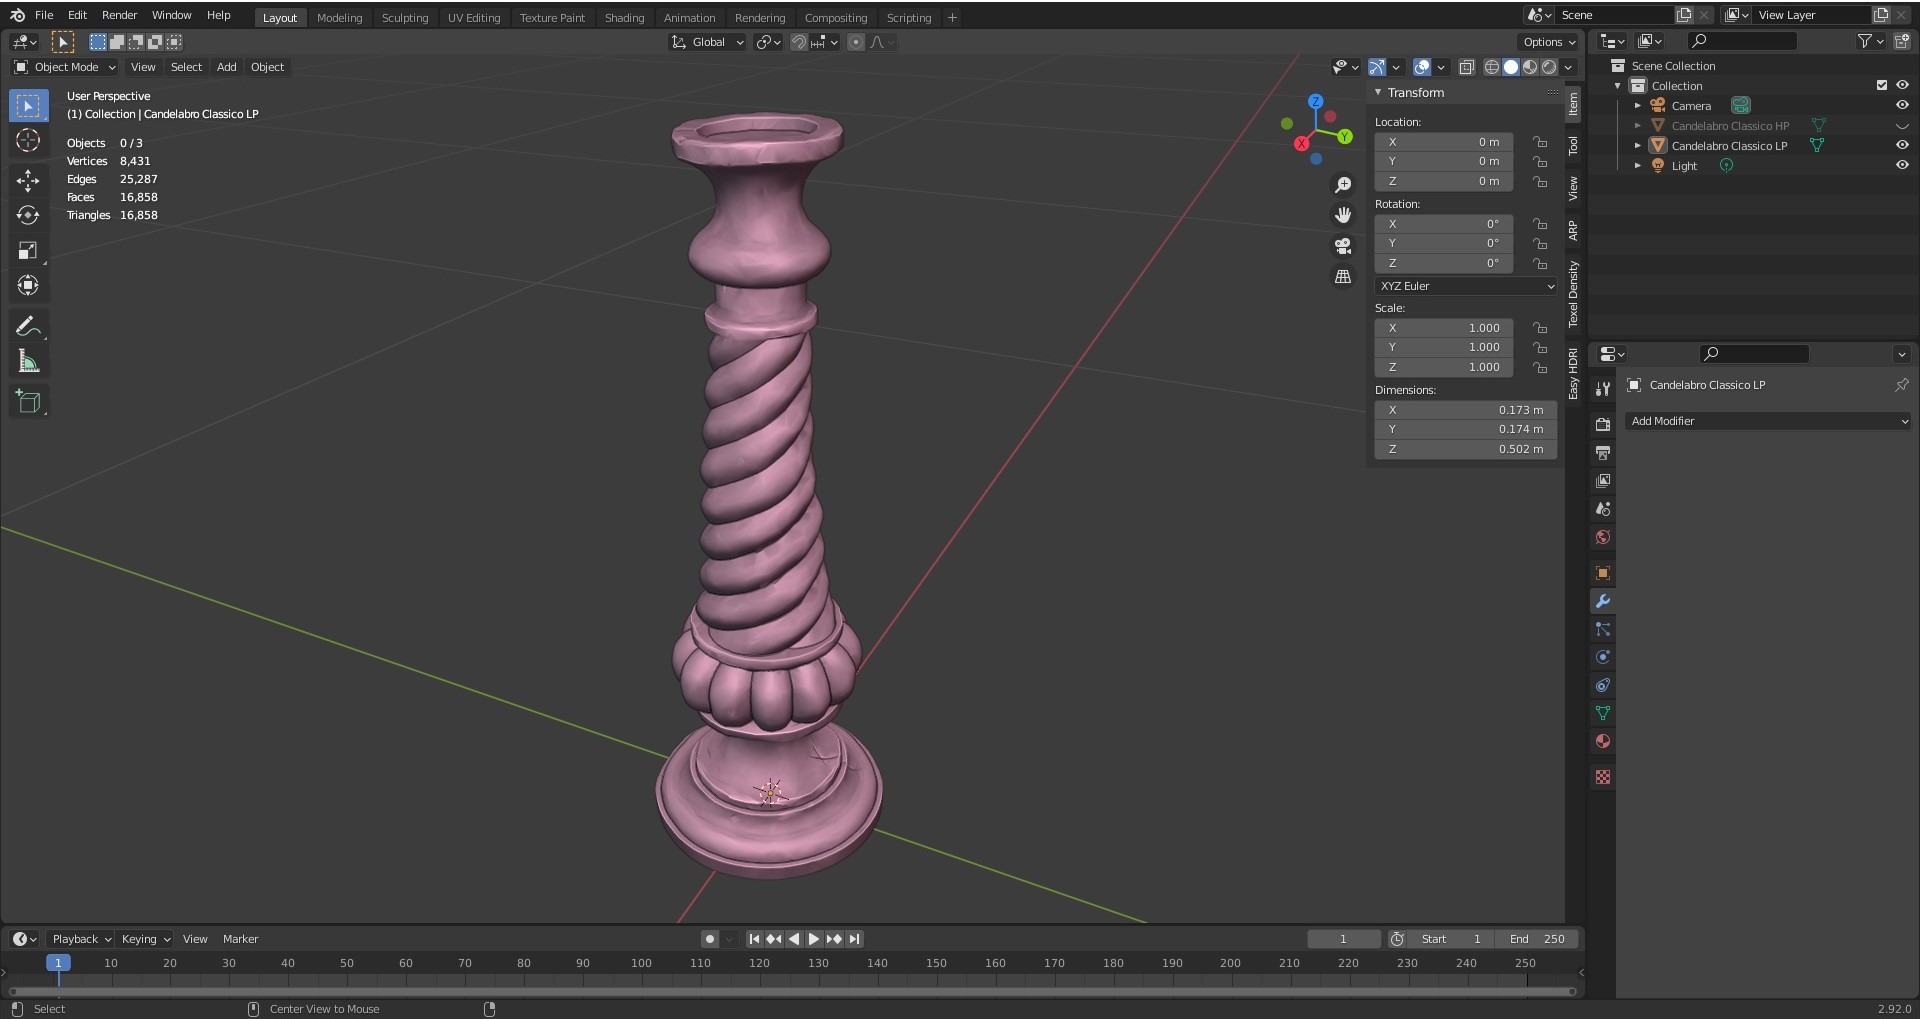Image resolution: width=1920 pixels, height=1019 pixels.
Task: Select the Annotate tool
Action: [x=28, y=326]
